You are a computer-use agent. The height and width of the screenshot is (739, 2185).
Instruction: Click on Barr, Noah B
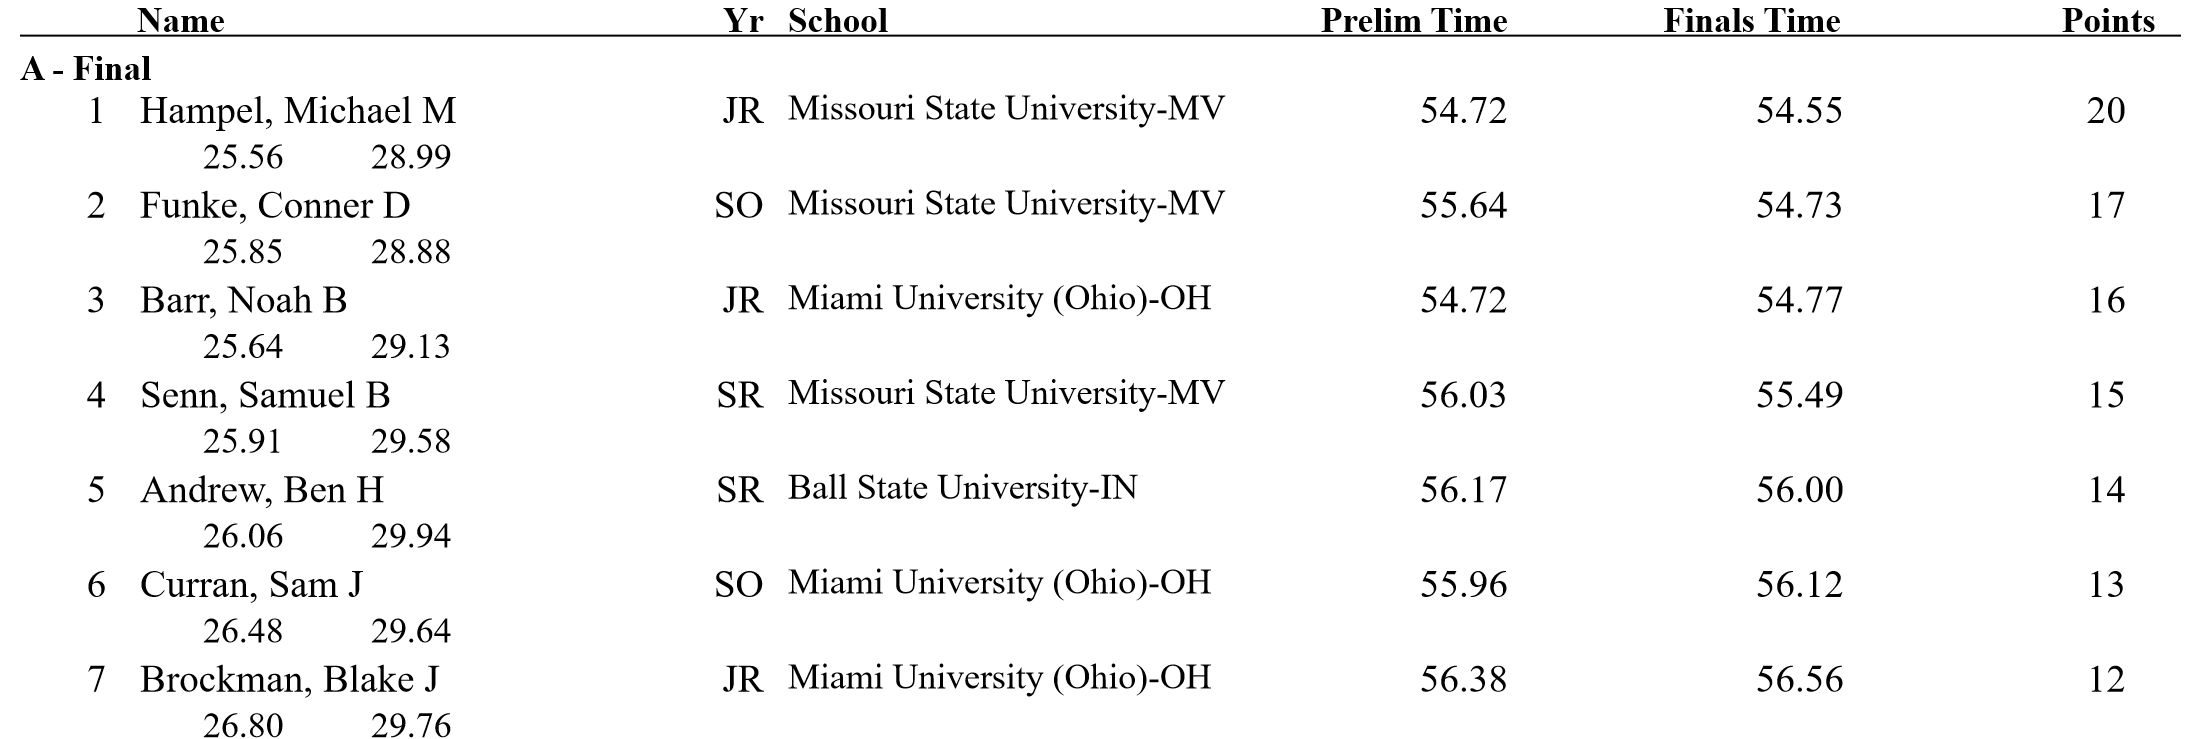point(243,300)
